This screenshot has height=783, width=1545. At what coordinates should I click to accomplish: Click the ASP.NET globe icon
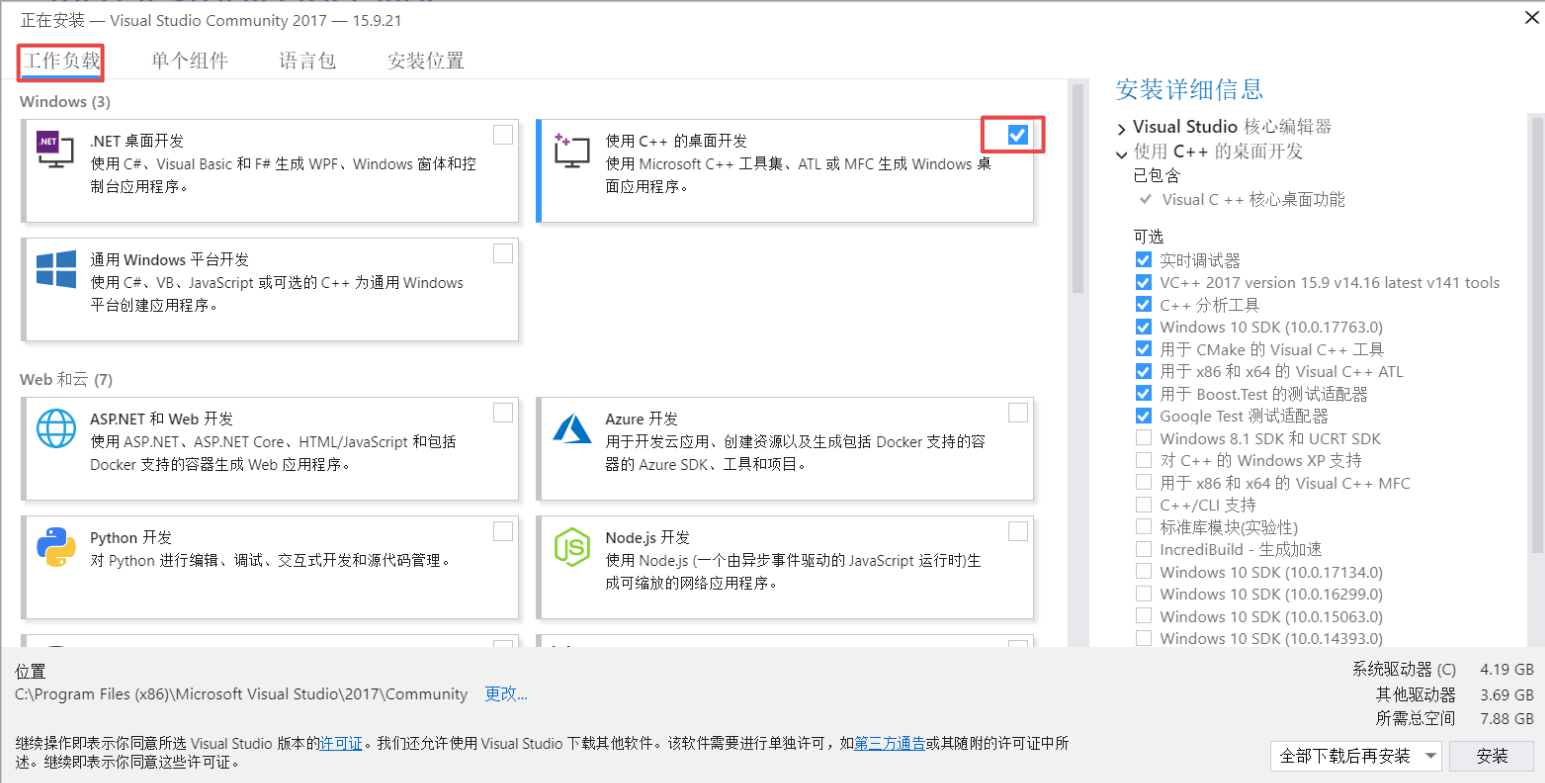(x=56, y=428)
